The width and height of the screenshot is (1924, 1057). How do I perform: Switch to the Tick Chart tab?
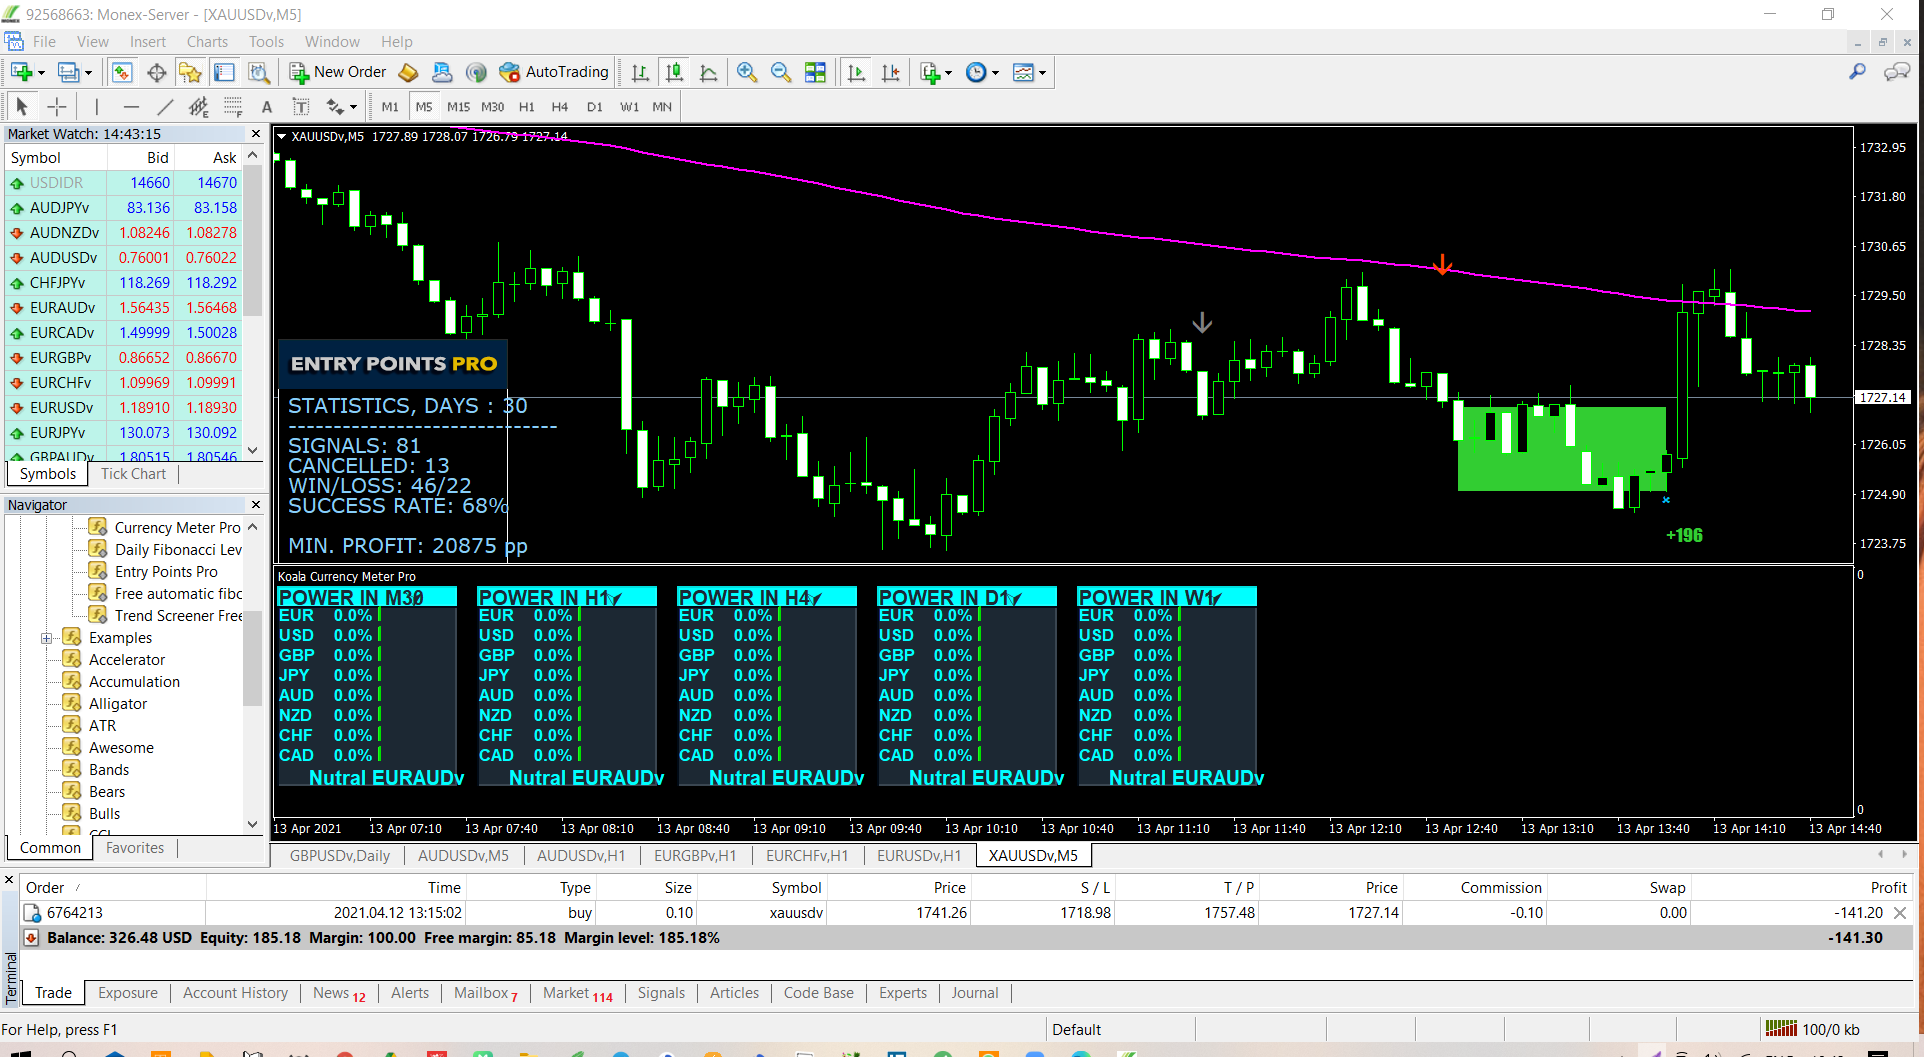click(x=133, y=474)
